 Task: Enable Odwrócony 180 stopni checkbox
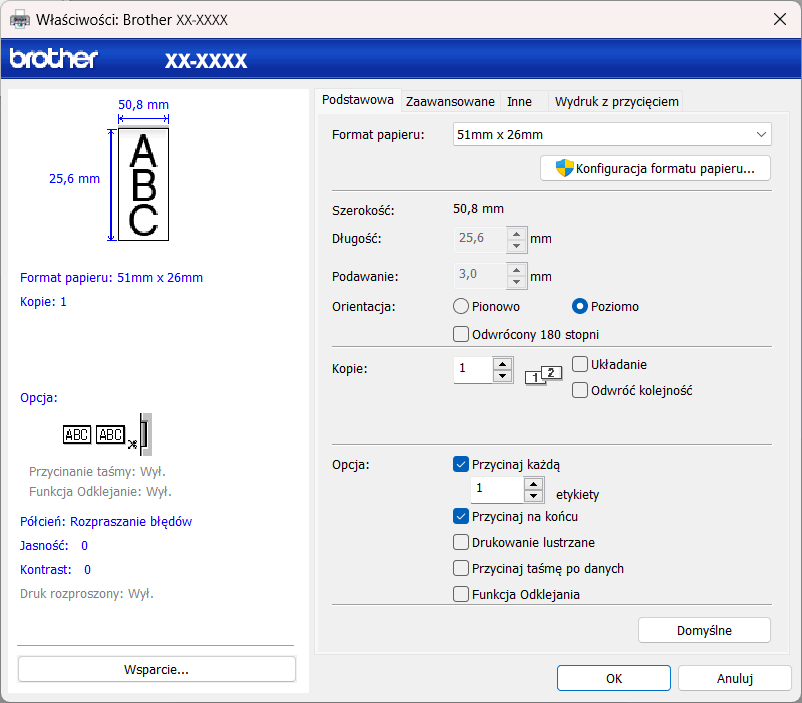click(x=461, y=335)
